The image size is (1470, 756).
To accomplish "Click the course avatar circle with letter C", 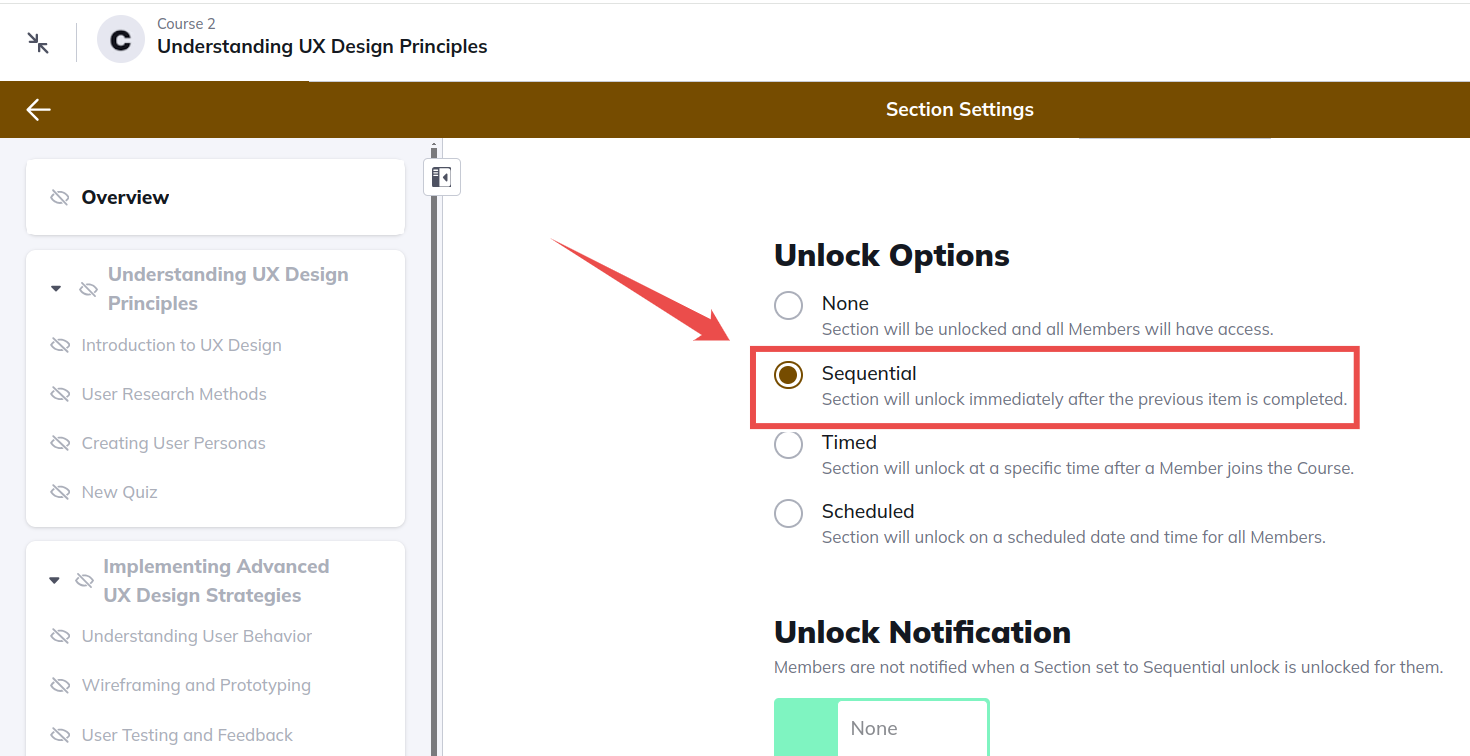I will [x=121, y=40].
